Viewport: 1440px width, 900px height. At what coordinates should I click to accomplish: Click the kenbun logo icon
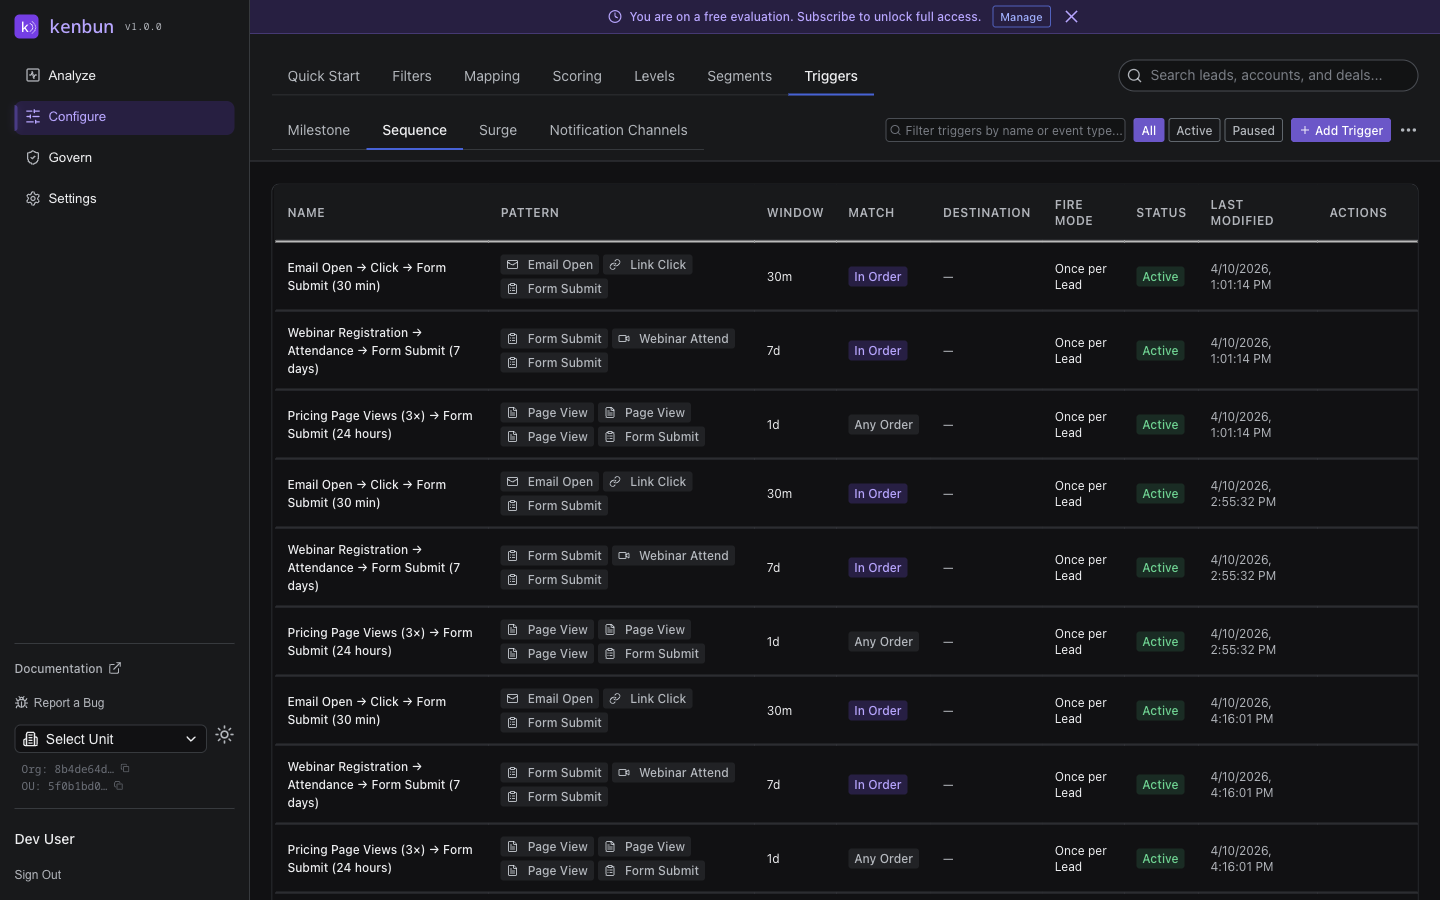tap(27, 27)
